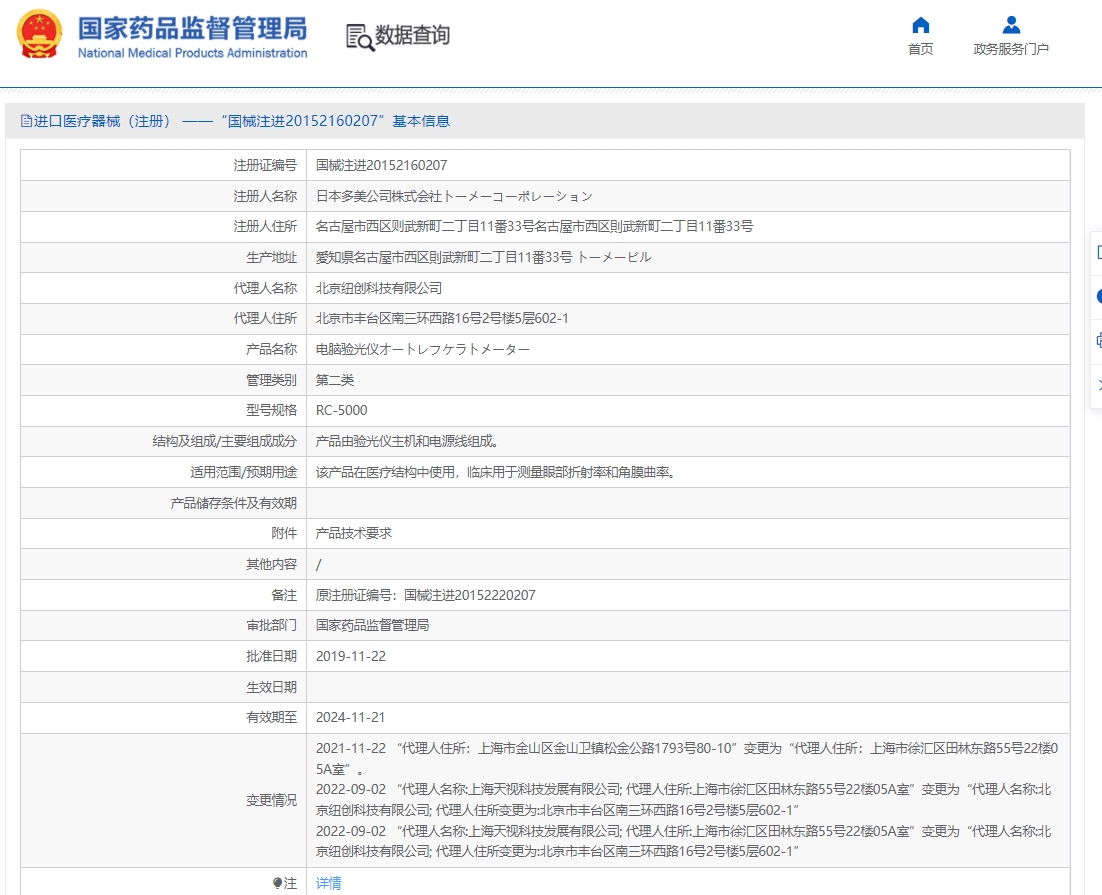Click the 2021-11-22 change record entry
Viewport: 1102px width, 895px height.
[x=687, y=759]
